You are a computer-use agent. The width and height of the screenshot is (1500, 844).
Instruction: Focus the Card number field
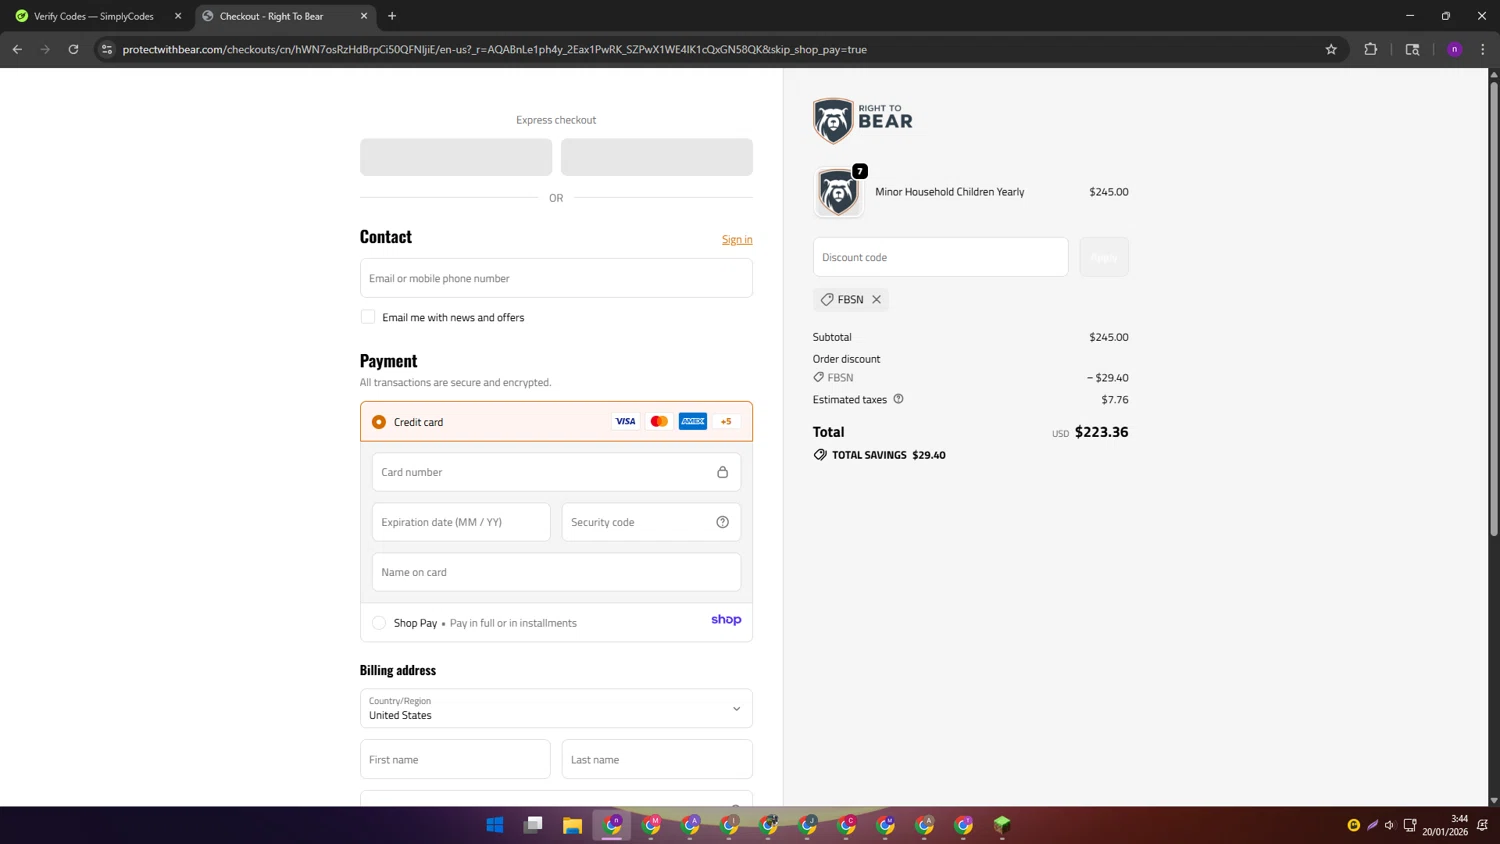[556, 472]
